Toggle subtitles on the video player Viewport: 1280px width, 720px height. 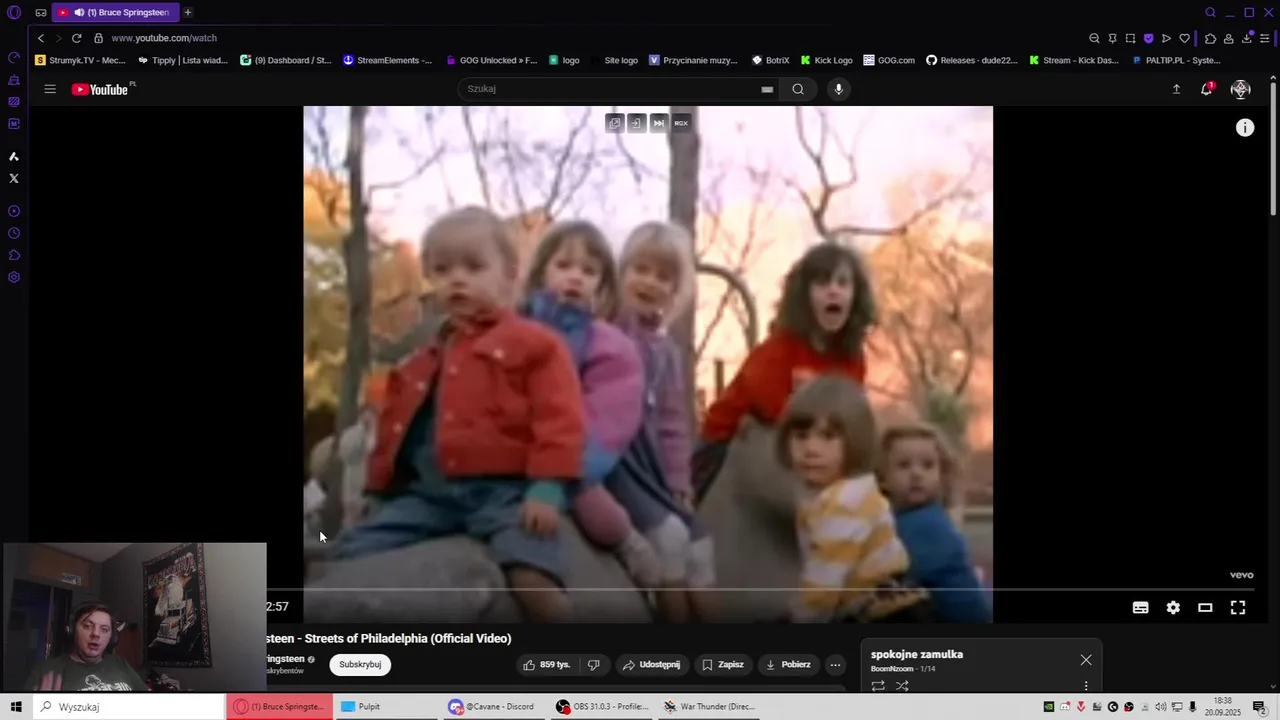pyautogui.click(x=1140, y=607)
